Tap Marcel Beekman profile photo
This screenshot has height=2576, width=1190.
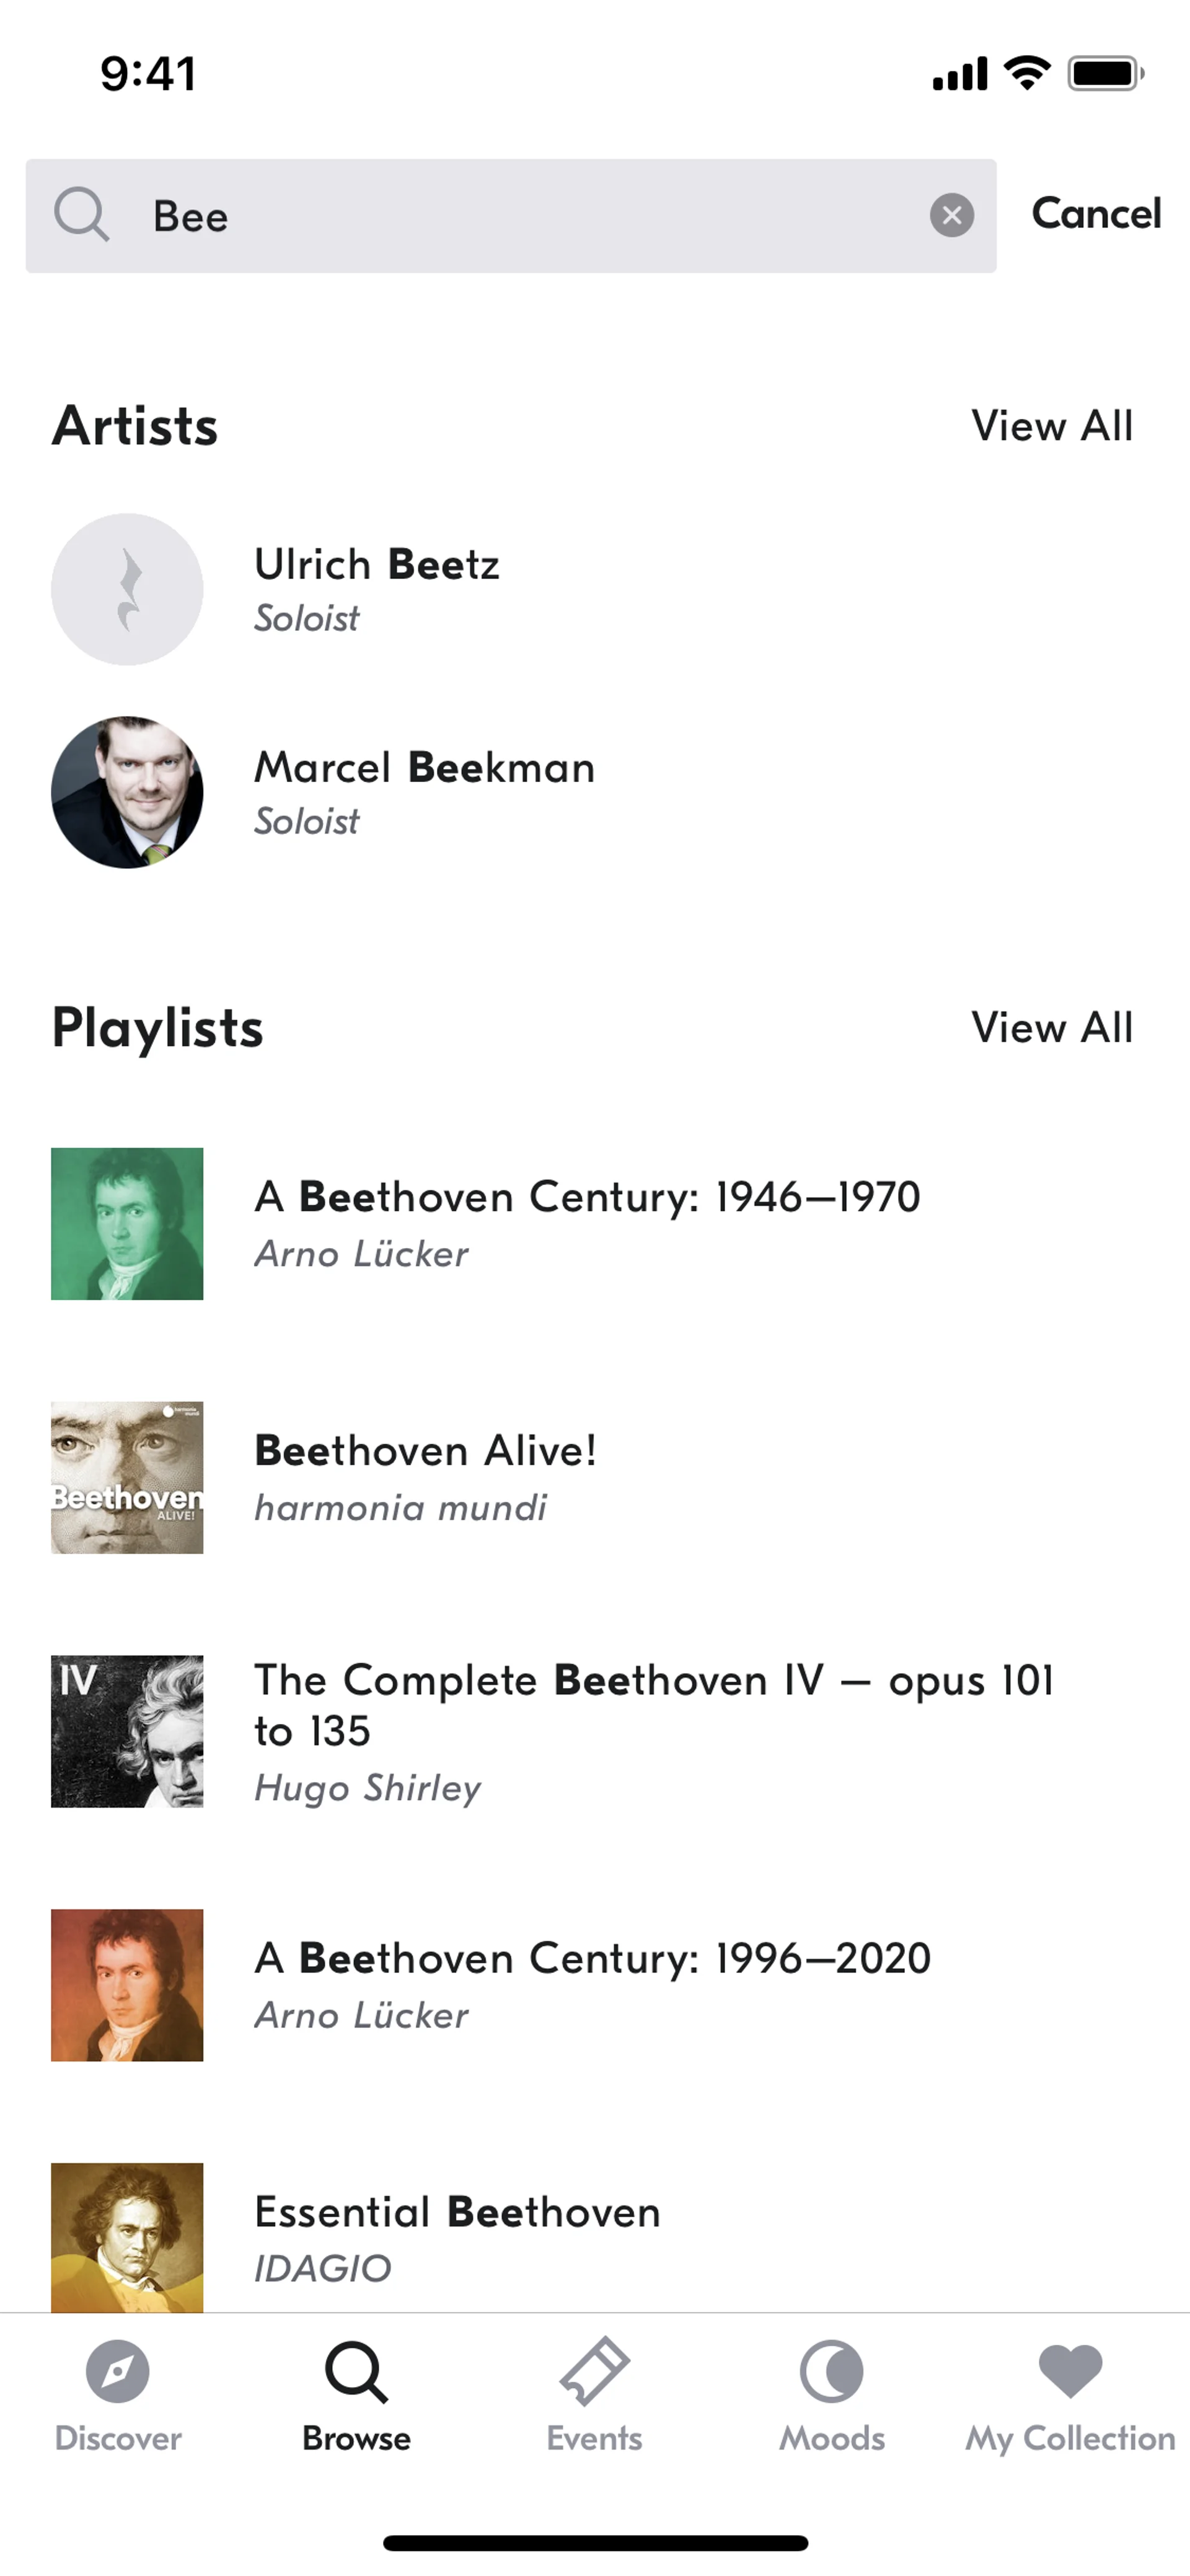click(x=127, y=792)
